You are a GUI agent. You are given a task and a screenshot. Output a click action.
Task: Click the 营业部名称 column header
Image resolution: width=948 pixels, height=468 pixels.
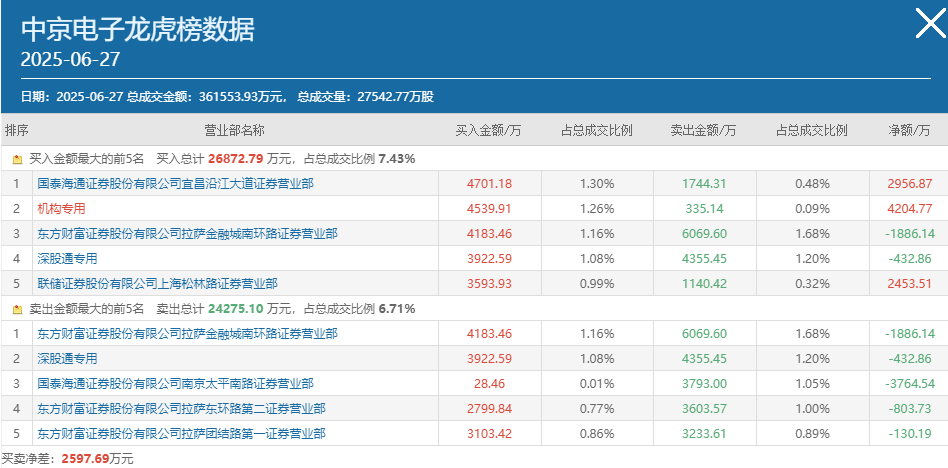point(235,131)
